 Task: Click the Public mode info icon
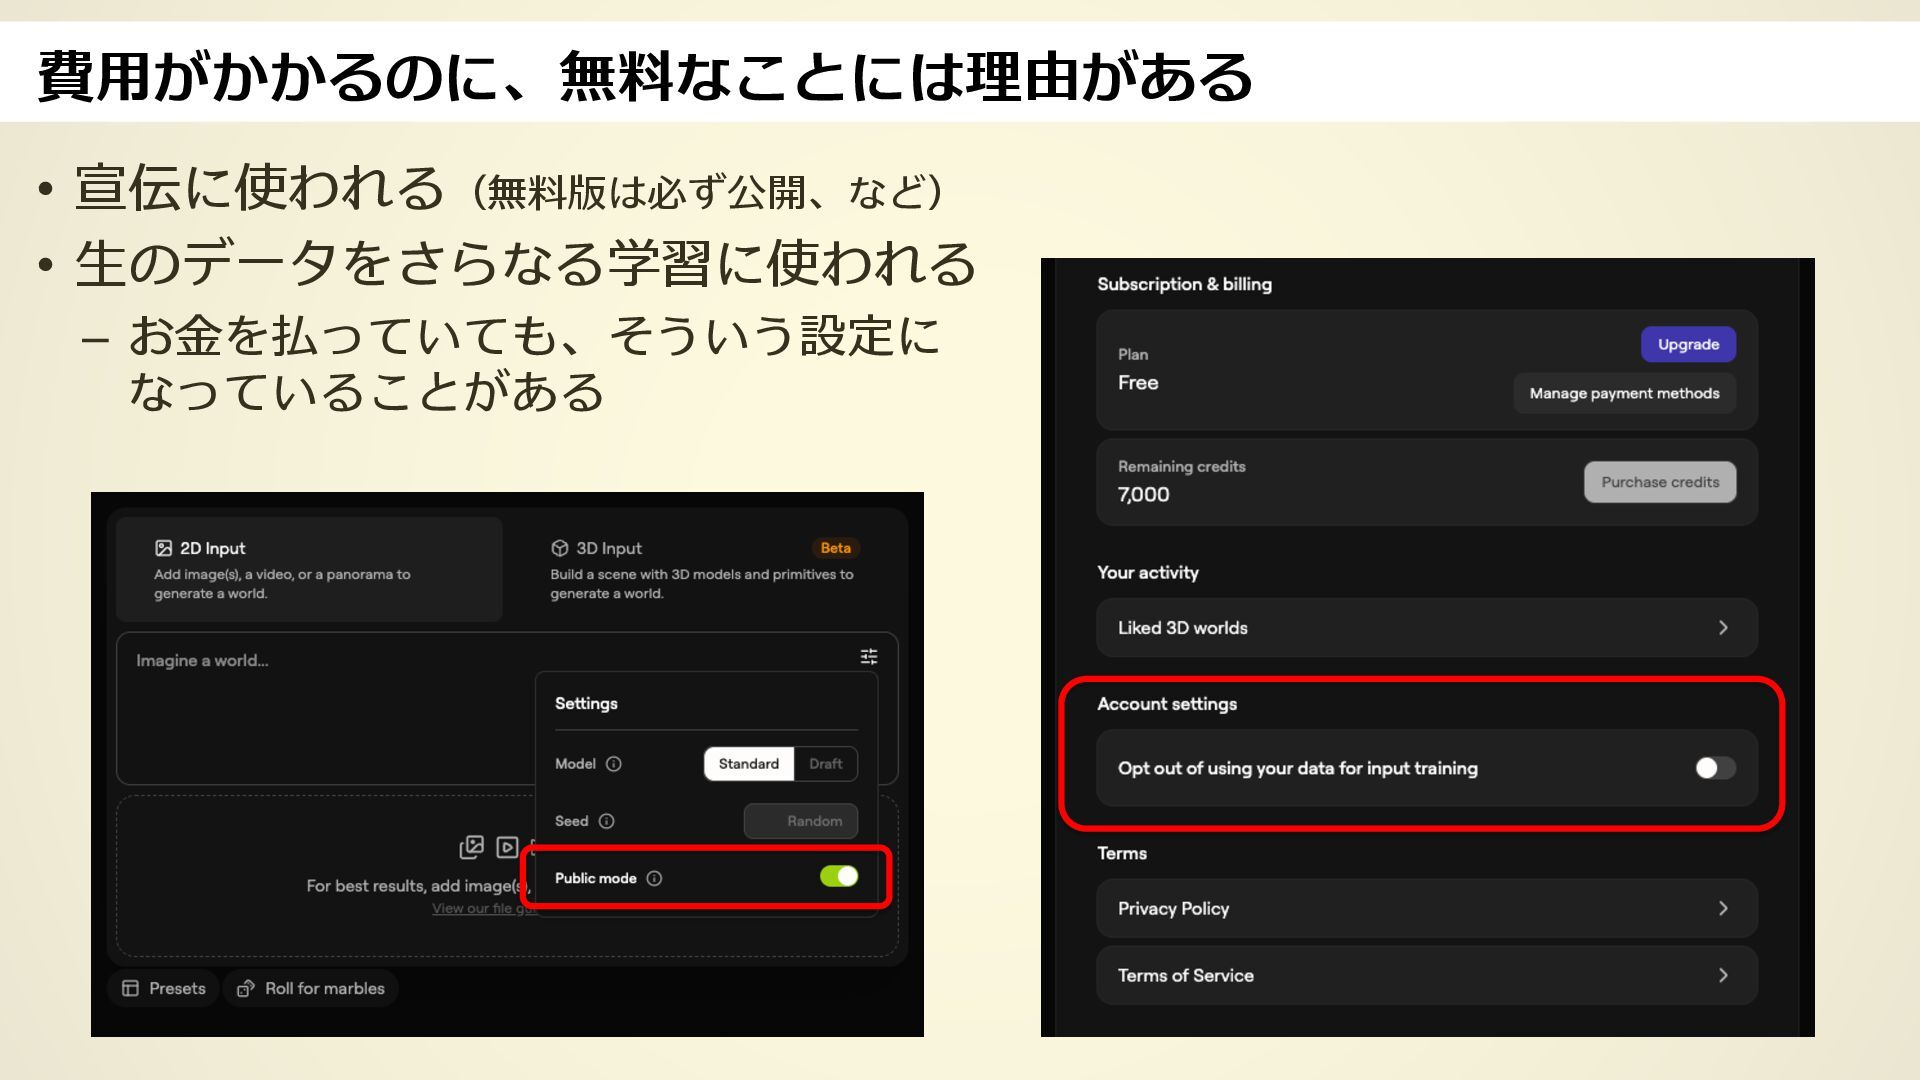coord(654,878)
